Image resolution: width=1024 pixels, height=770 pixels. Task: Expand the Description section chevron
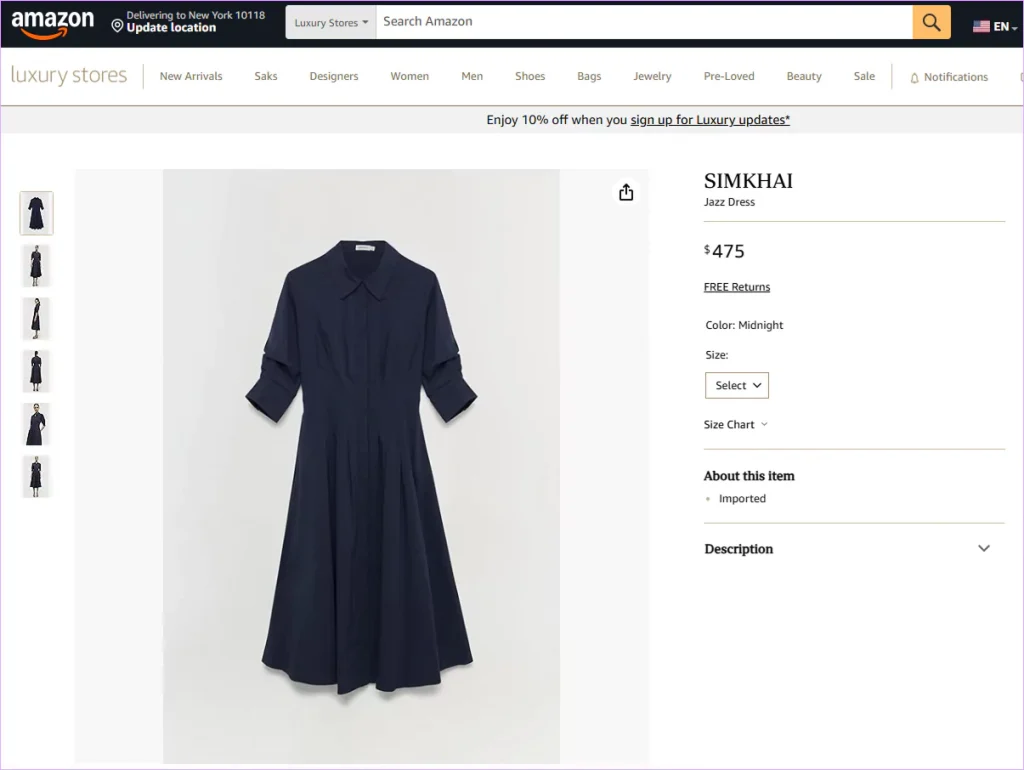tap(984, 549)
